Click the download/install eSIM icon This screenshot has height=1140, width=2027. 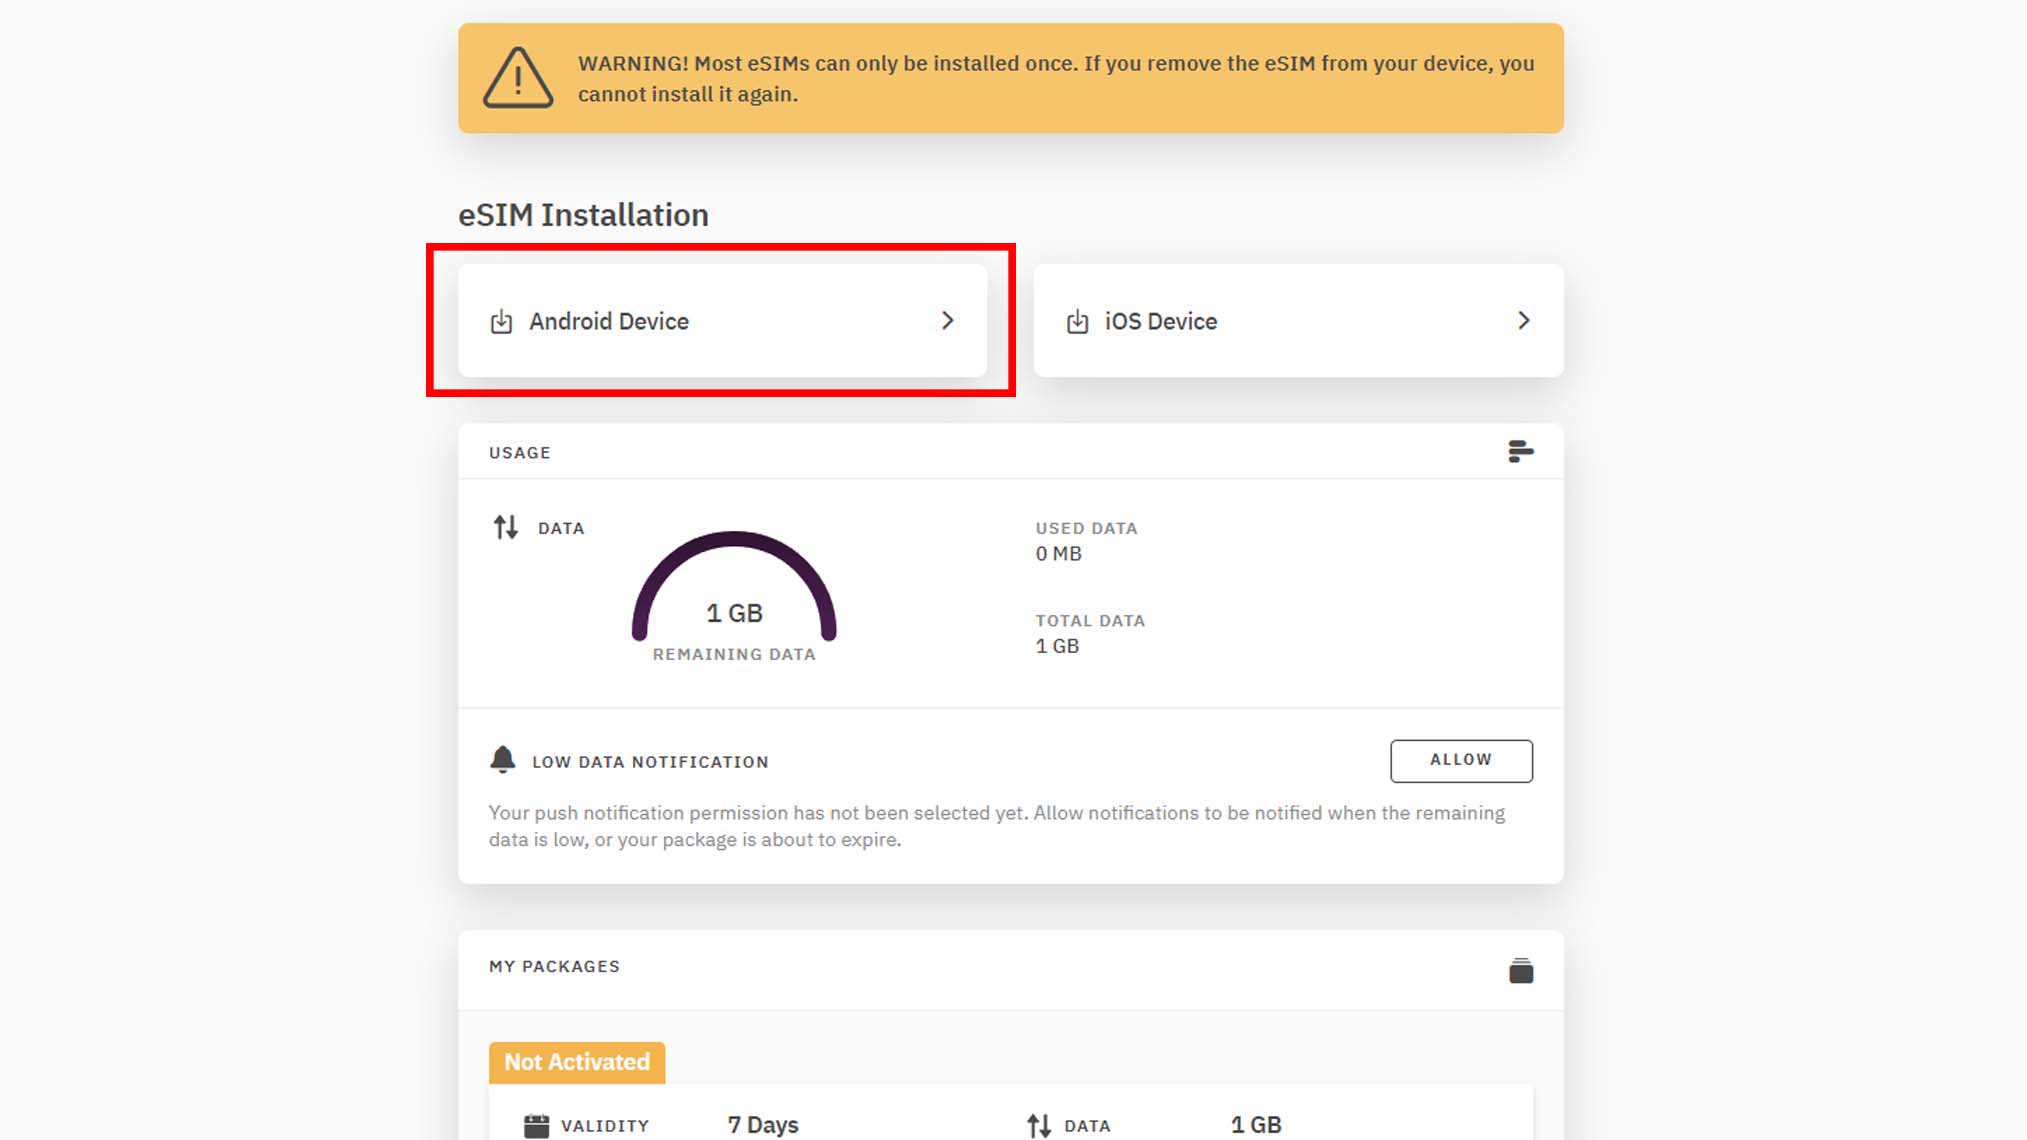click(x=500, y=322)
